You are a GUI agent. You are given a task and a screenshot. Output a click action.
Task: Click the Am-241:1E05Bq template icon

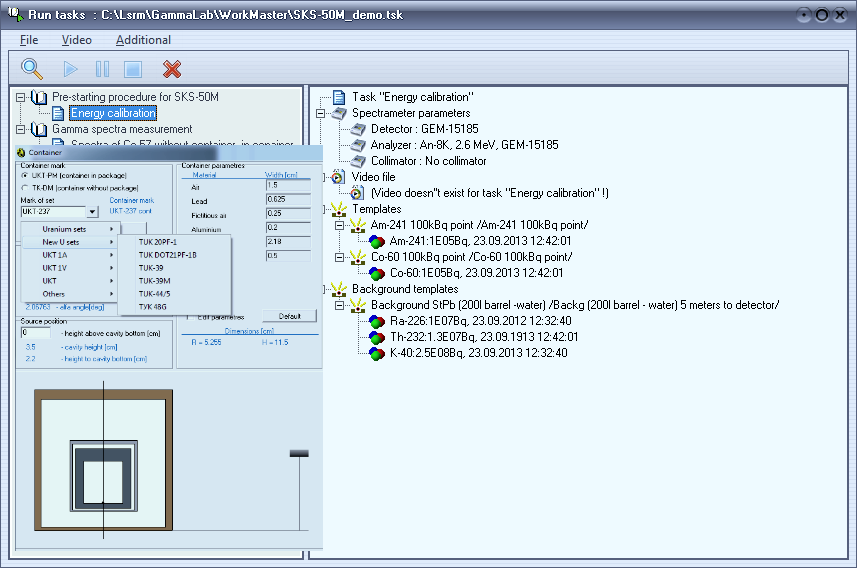click(x=376, y=241)
